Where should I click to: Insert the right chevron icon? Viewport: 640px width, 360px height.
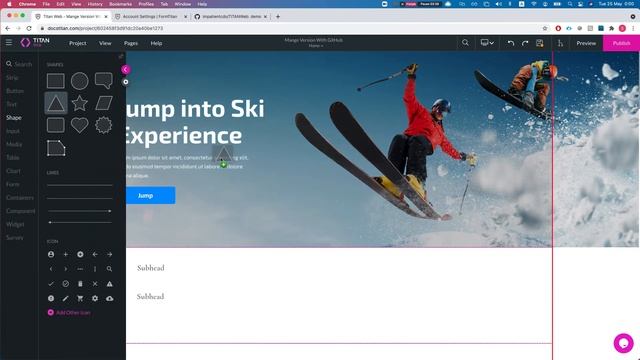(65, 269)
